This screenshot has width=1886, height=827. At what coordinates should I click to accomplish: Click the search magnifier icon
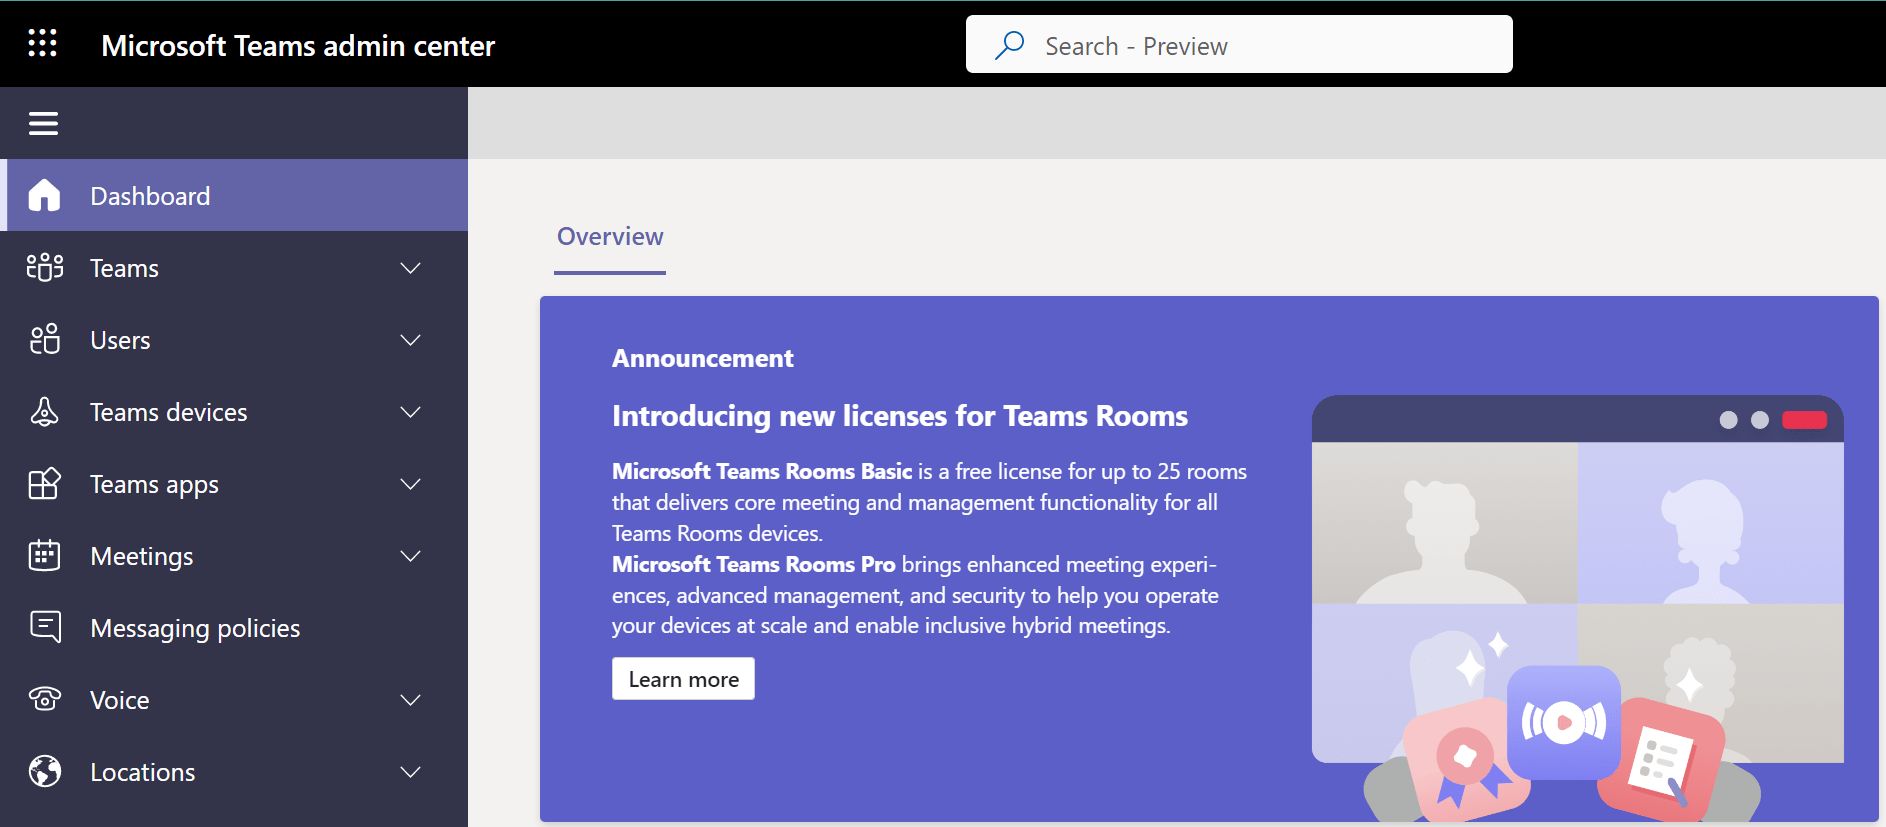[1010, 45]
